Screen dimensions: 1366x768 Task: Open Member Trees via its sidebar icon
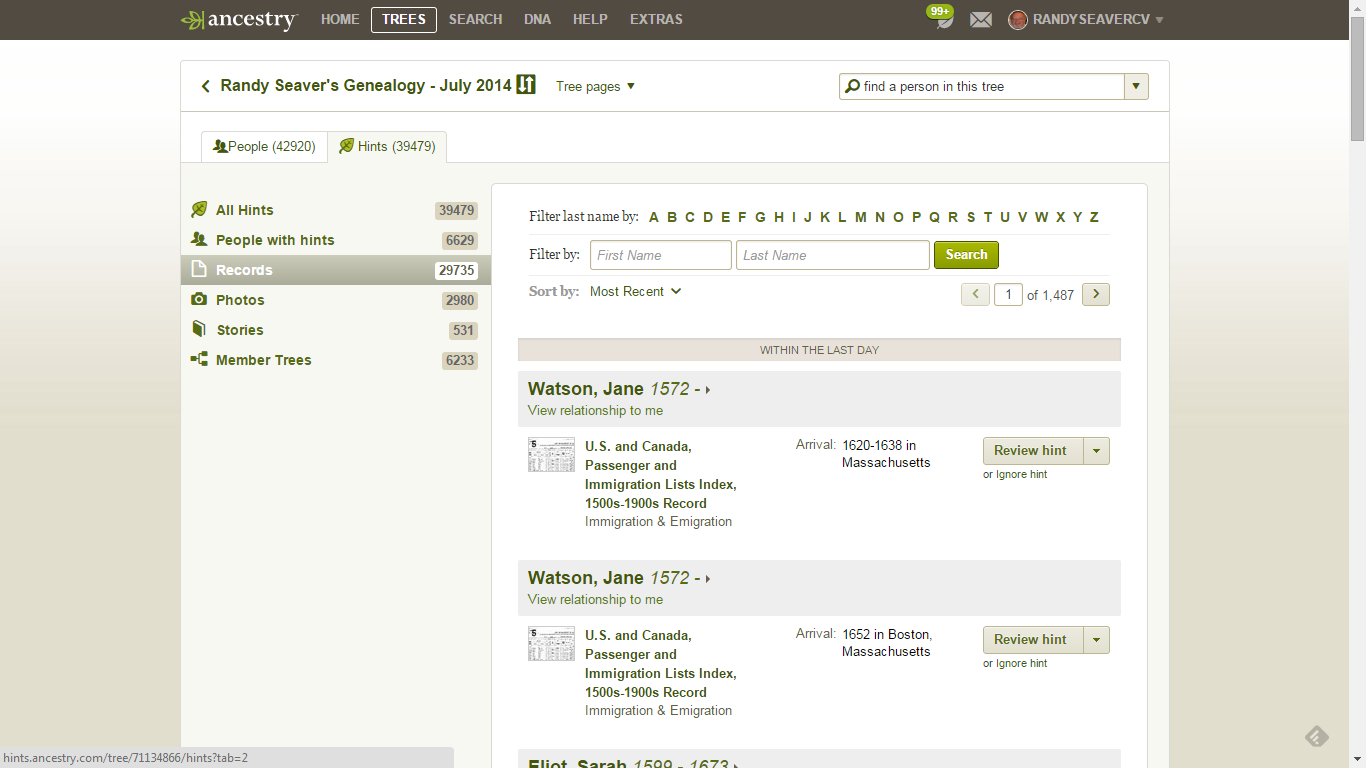tap(199, 359)
